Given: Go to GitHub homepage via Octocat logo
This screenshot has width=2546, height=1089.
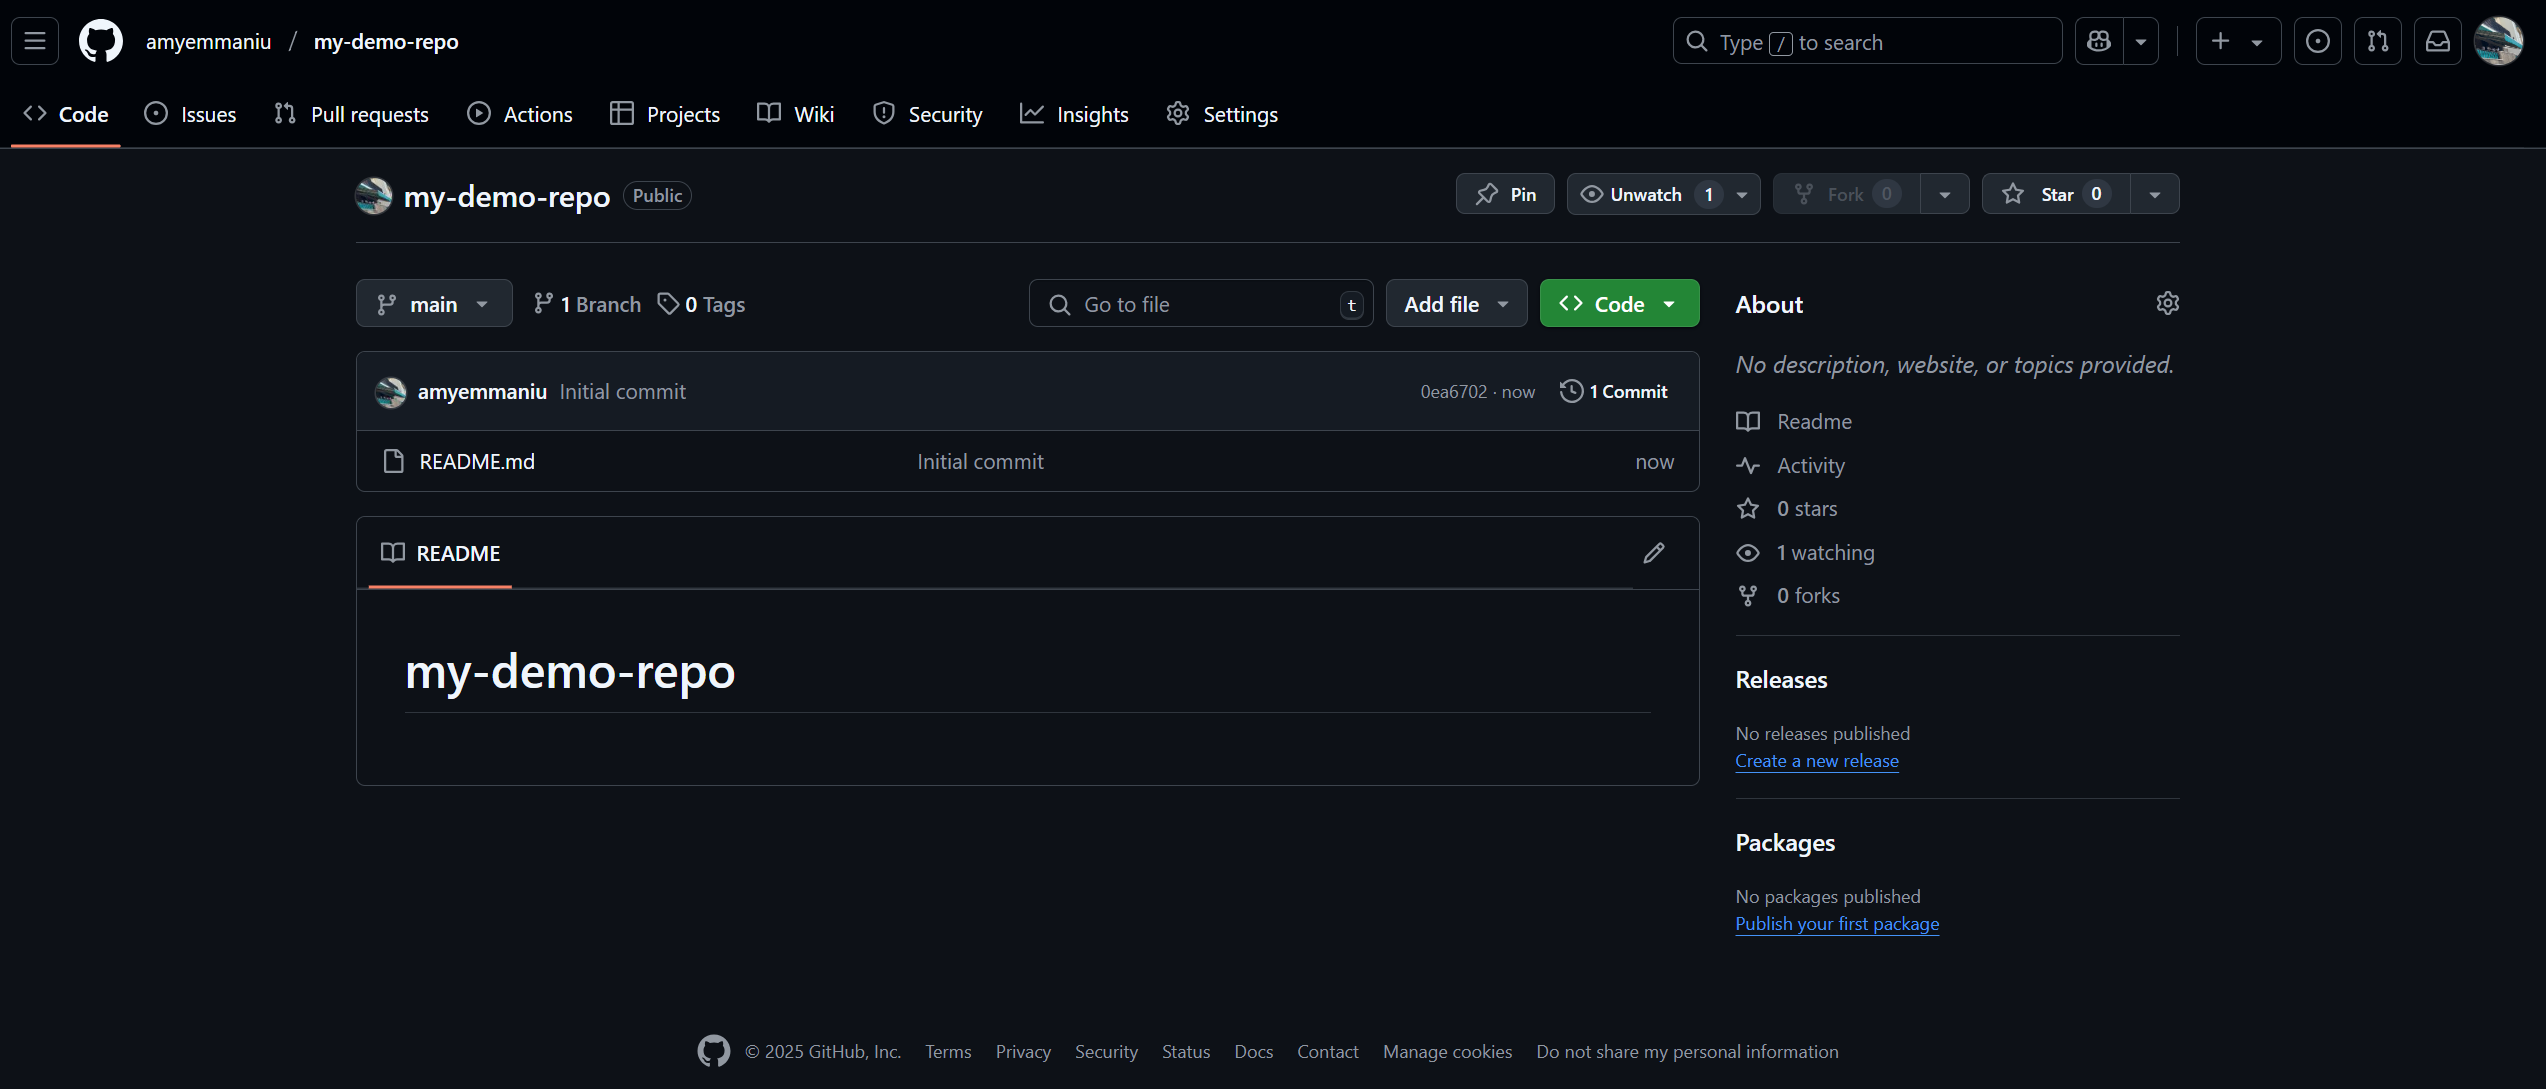Looking at the screenshot, I should tap(101, 41).
